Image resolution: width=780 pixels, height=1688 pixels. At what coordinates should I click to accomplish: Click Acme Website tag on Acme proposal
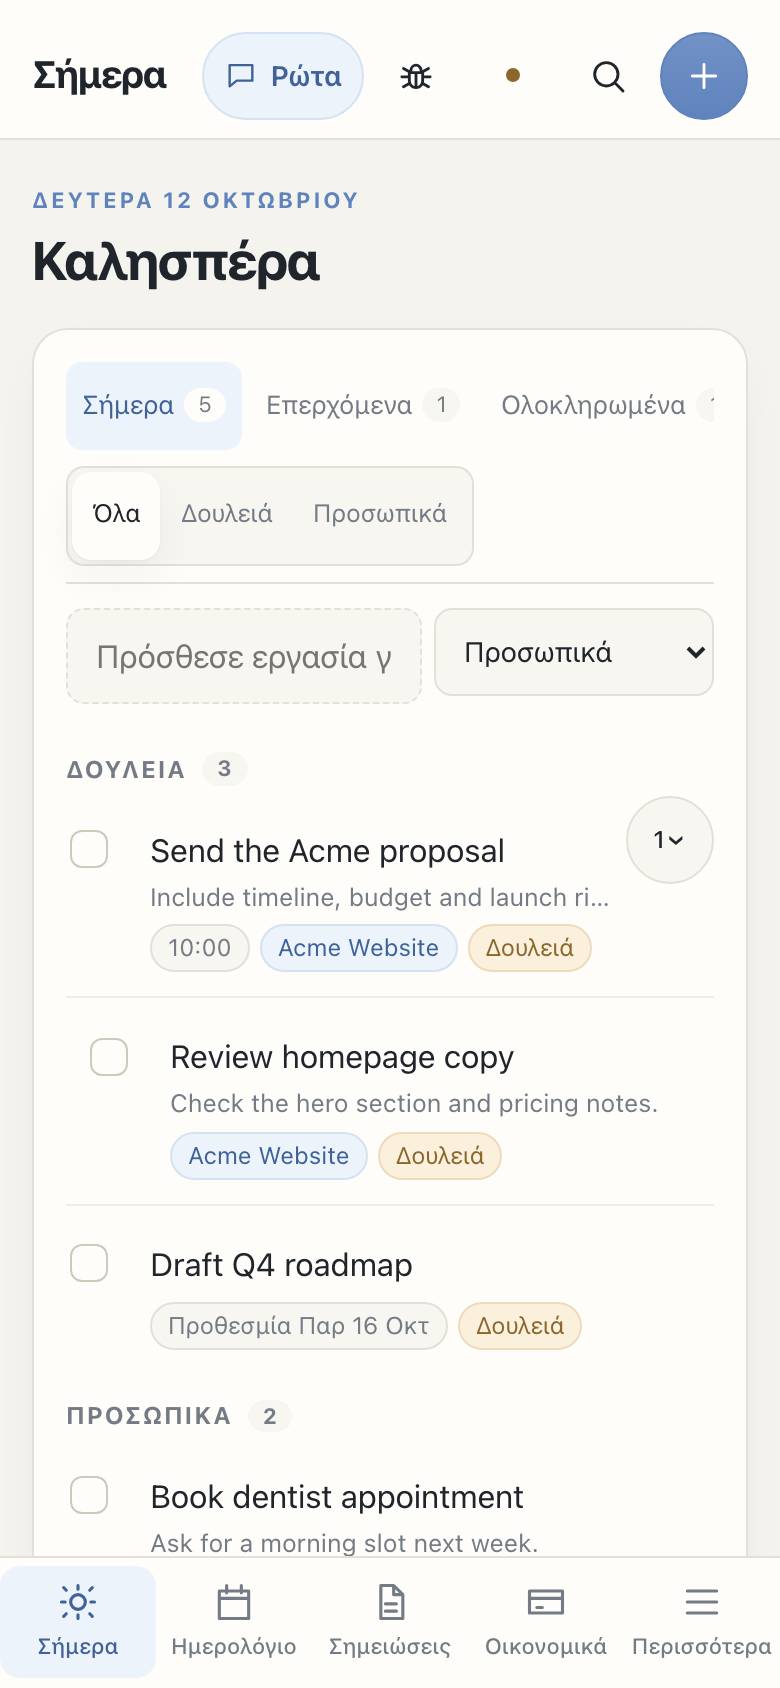(359, 948)
